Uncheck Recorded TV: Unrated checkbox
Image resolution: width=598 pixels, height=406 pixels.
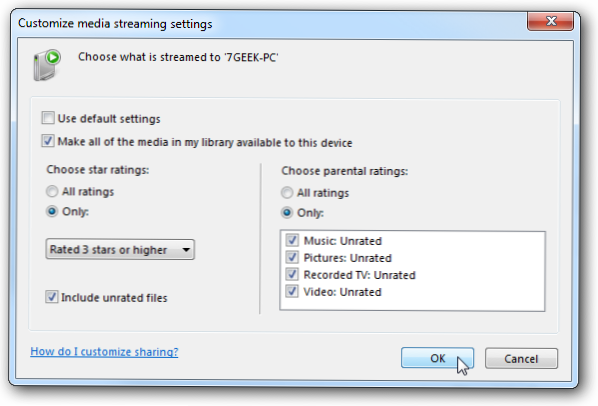pyautogui.click(x=292, y=274)
